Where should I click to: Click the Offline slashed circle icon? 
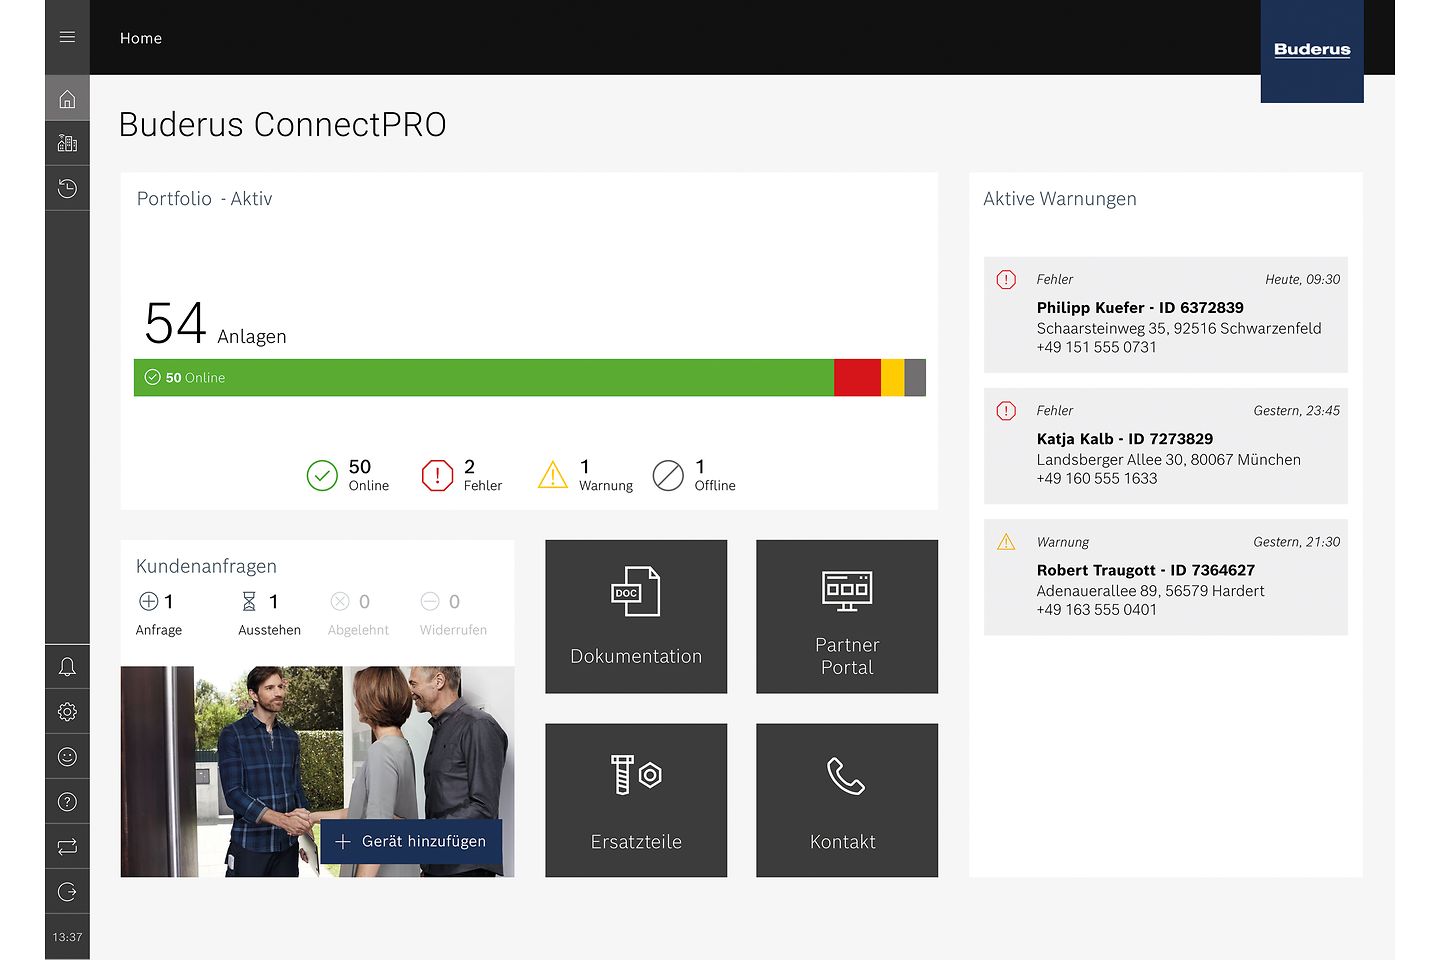tap(668, 476)
